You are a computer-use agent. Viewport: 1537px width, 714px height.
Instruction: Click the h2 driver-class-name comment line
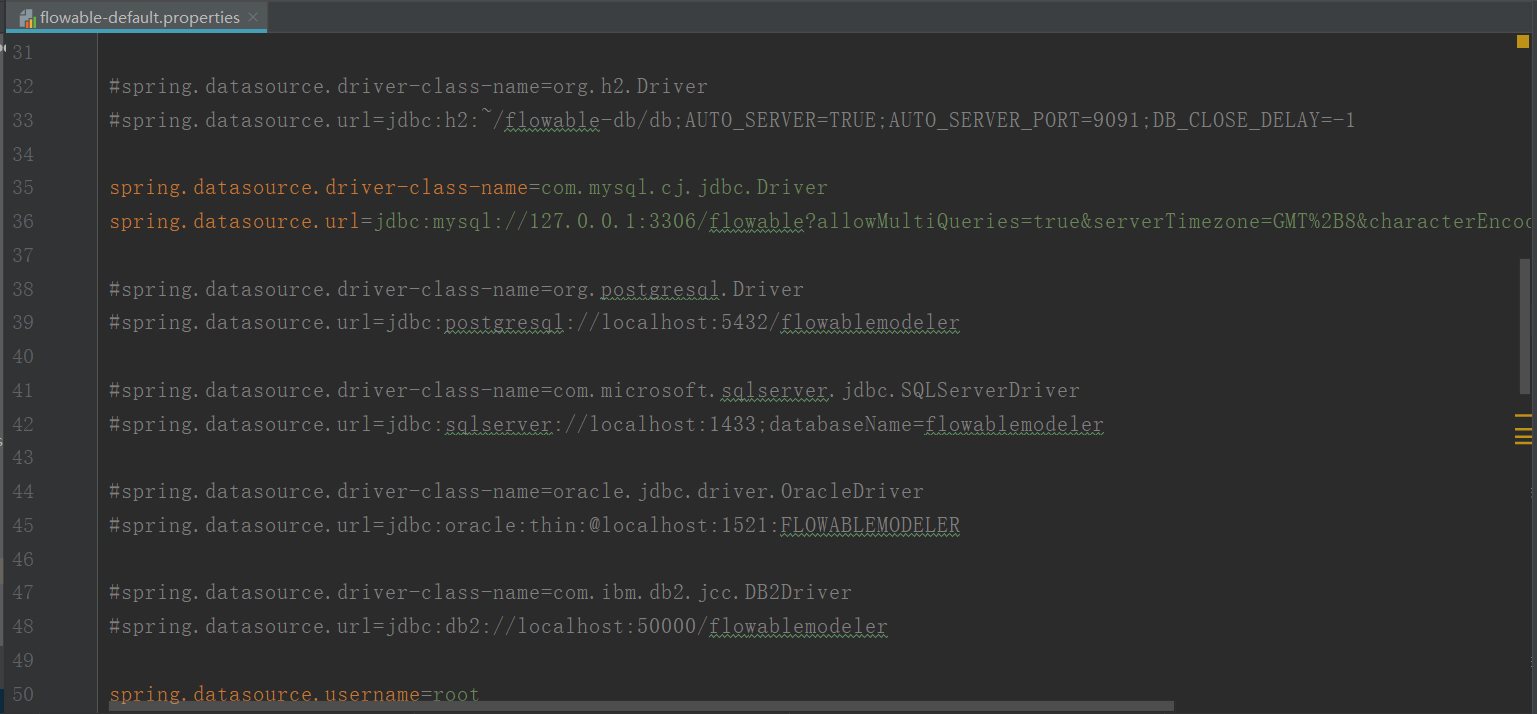[x=408, y=87]
